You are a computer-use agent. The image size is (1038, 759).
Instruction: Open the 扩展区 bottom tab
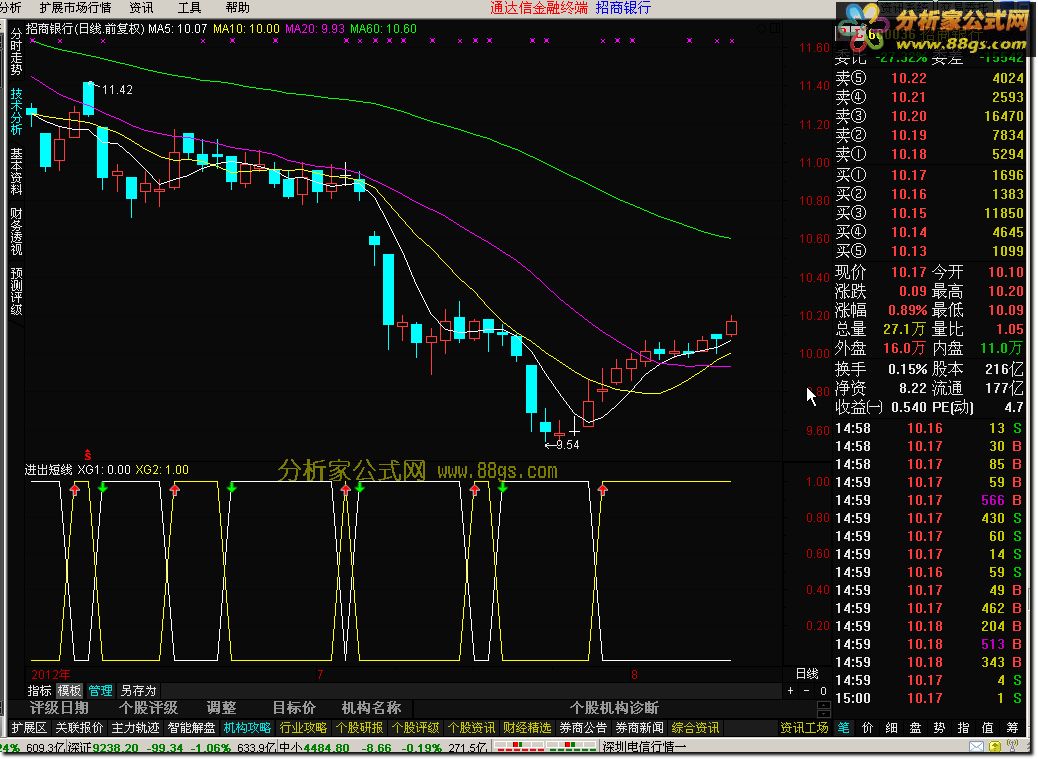pos(29,728)
